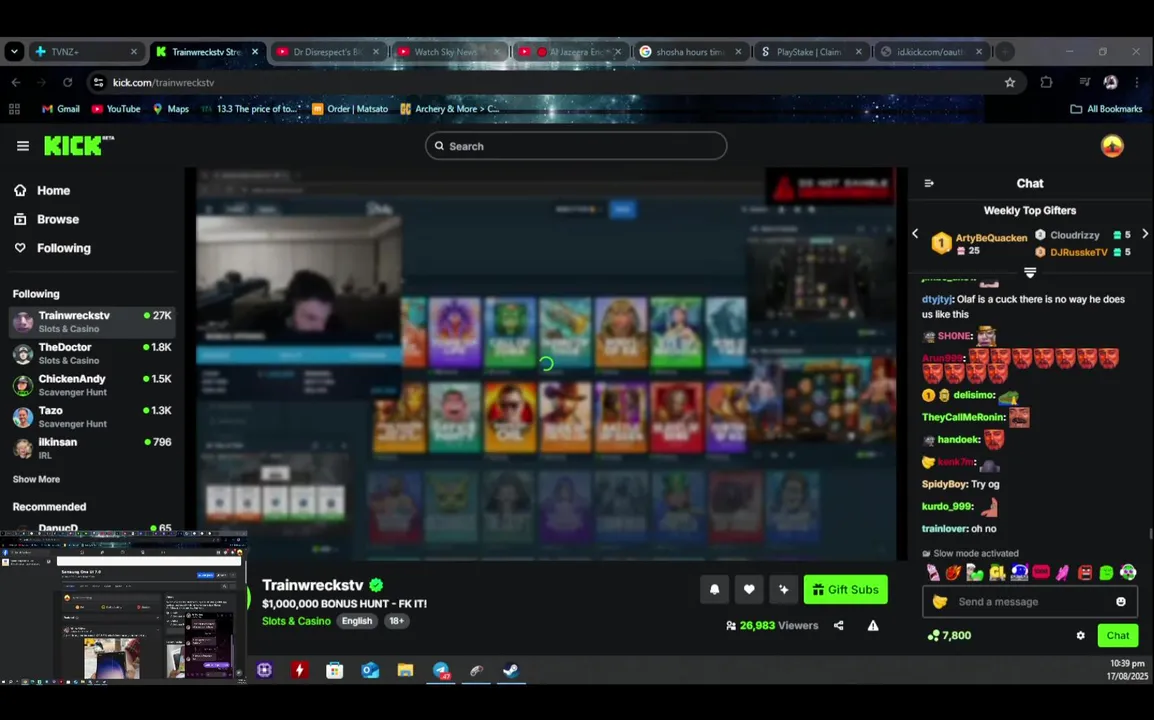1154x720 pixels.
Task: Open the Chrome media control icon
Action: click(x=1084, y=82)
